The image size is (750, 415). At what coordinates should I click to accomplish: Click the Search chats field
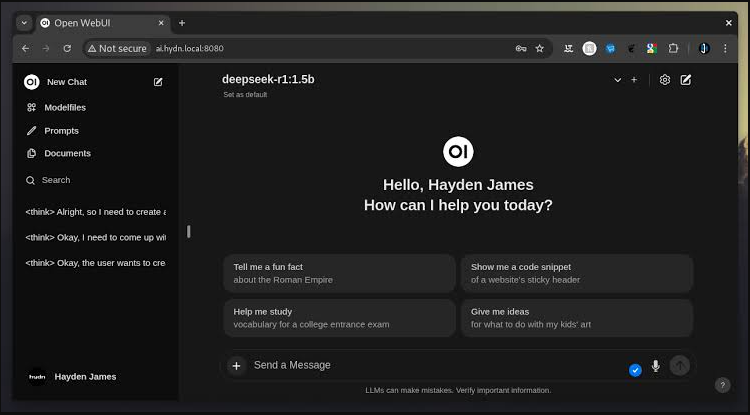96,180
